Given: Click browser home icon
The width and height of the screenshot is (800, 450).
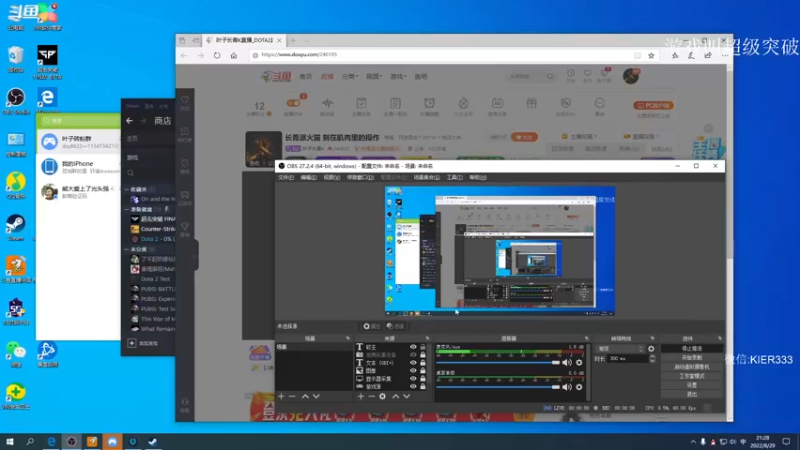Looking at the screenshot, I should (x=234, y=55).
